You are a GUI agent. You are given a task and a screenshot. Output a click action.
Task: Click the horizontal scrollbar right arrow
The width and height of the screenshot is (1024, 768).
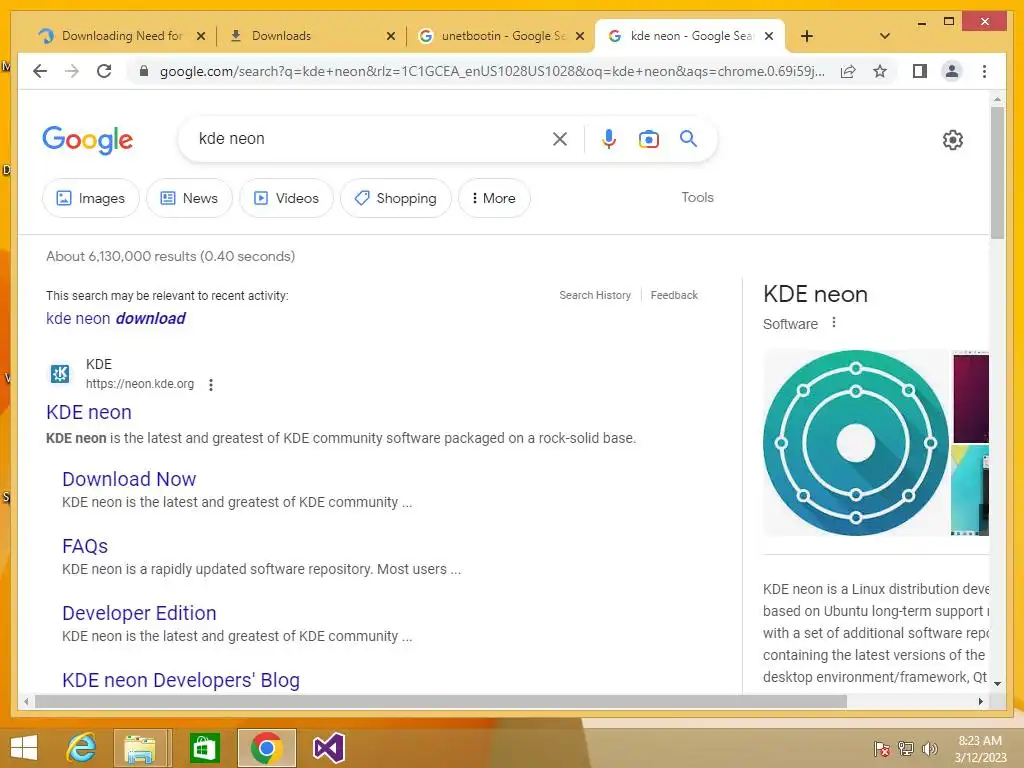coord(980,701)
